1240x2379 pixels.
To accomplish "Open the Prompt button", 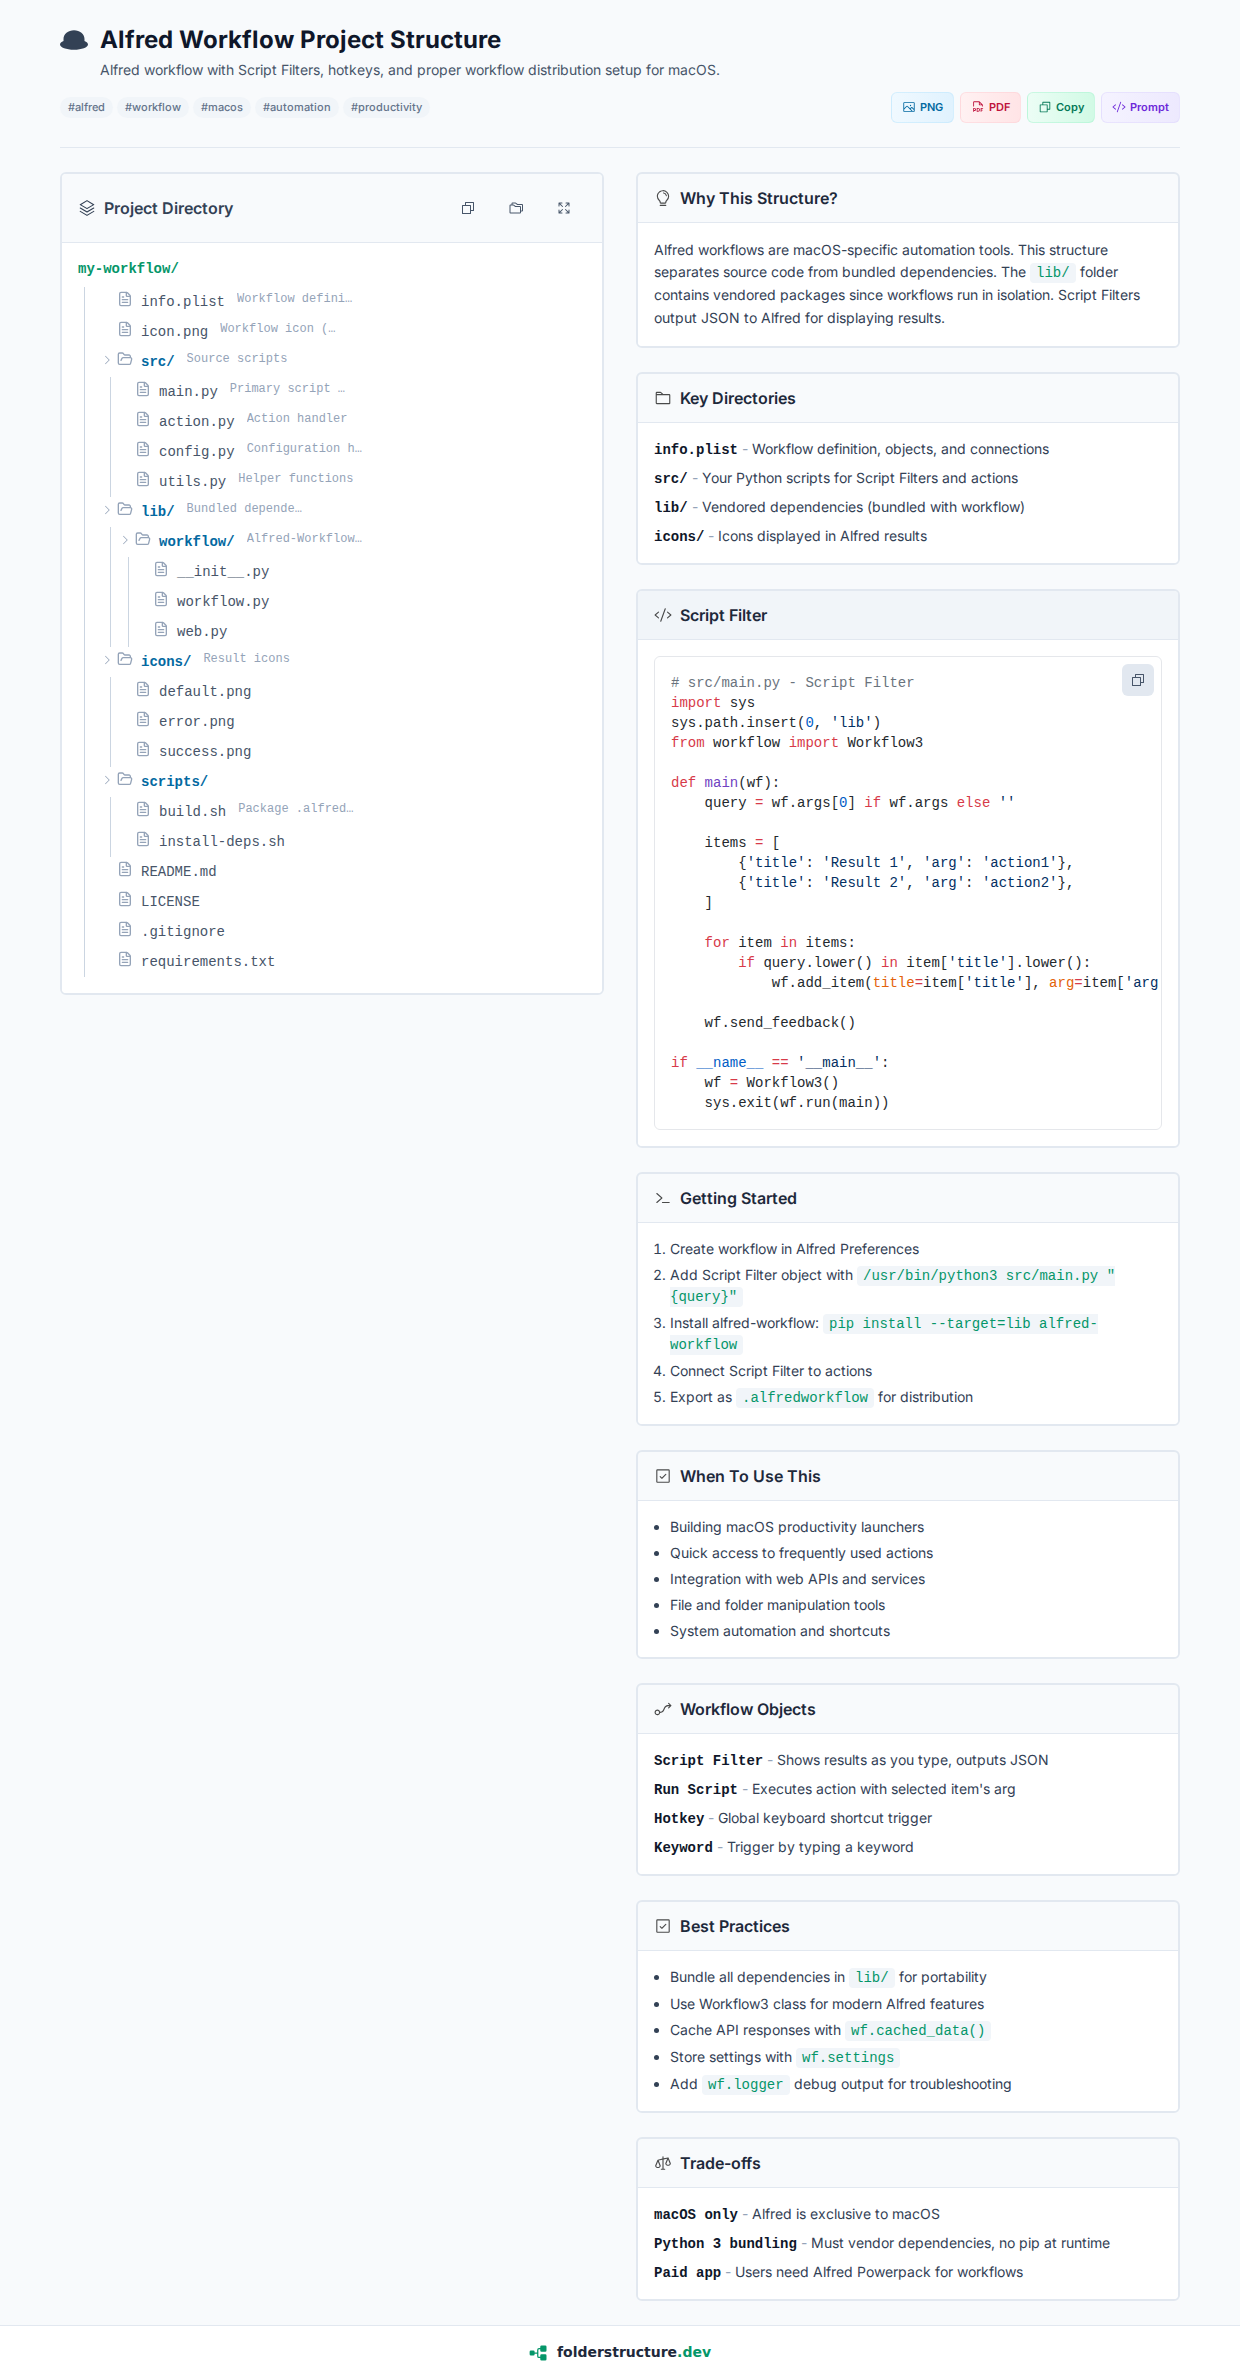I will click(x=1140, y=107).
